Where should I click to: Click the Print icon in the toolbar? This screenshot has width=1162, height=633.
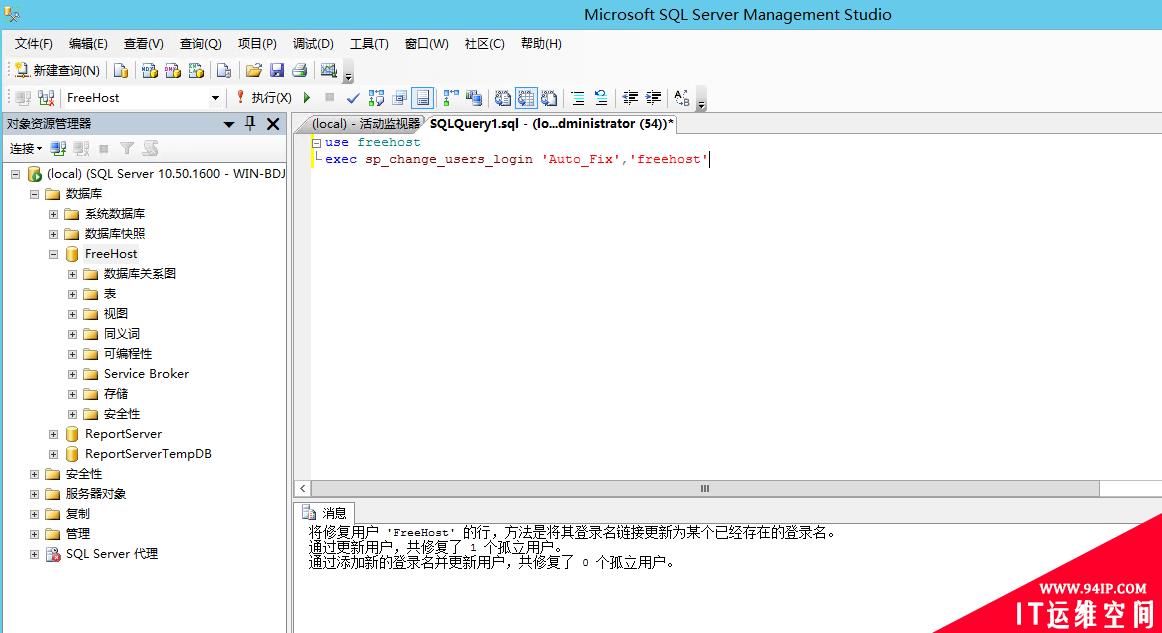[300, 70]
